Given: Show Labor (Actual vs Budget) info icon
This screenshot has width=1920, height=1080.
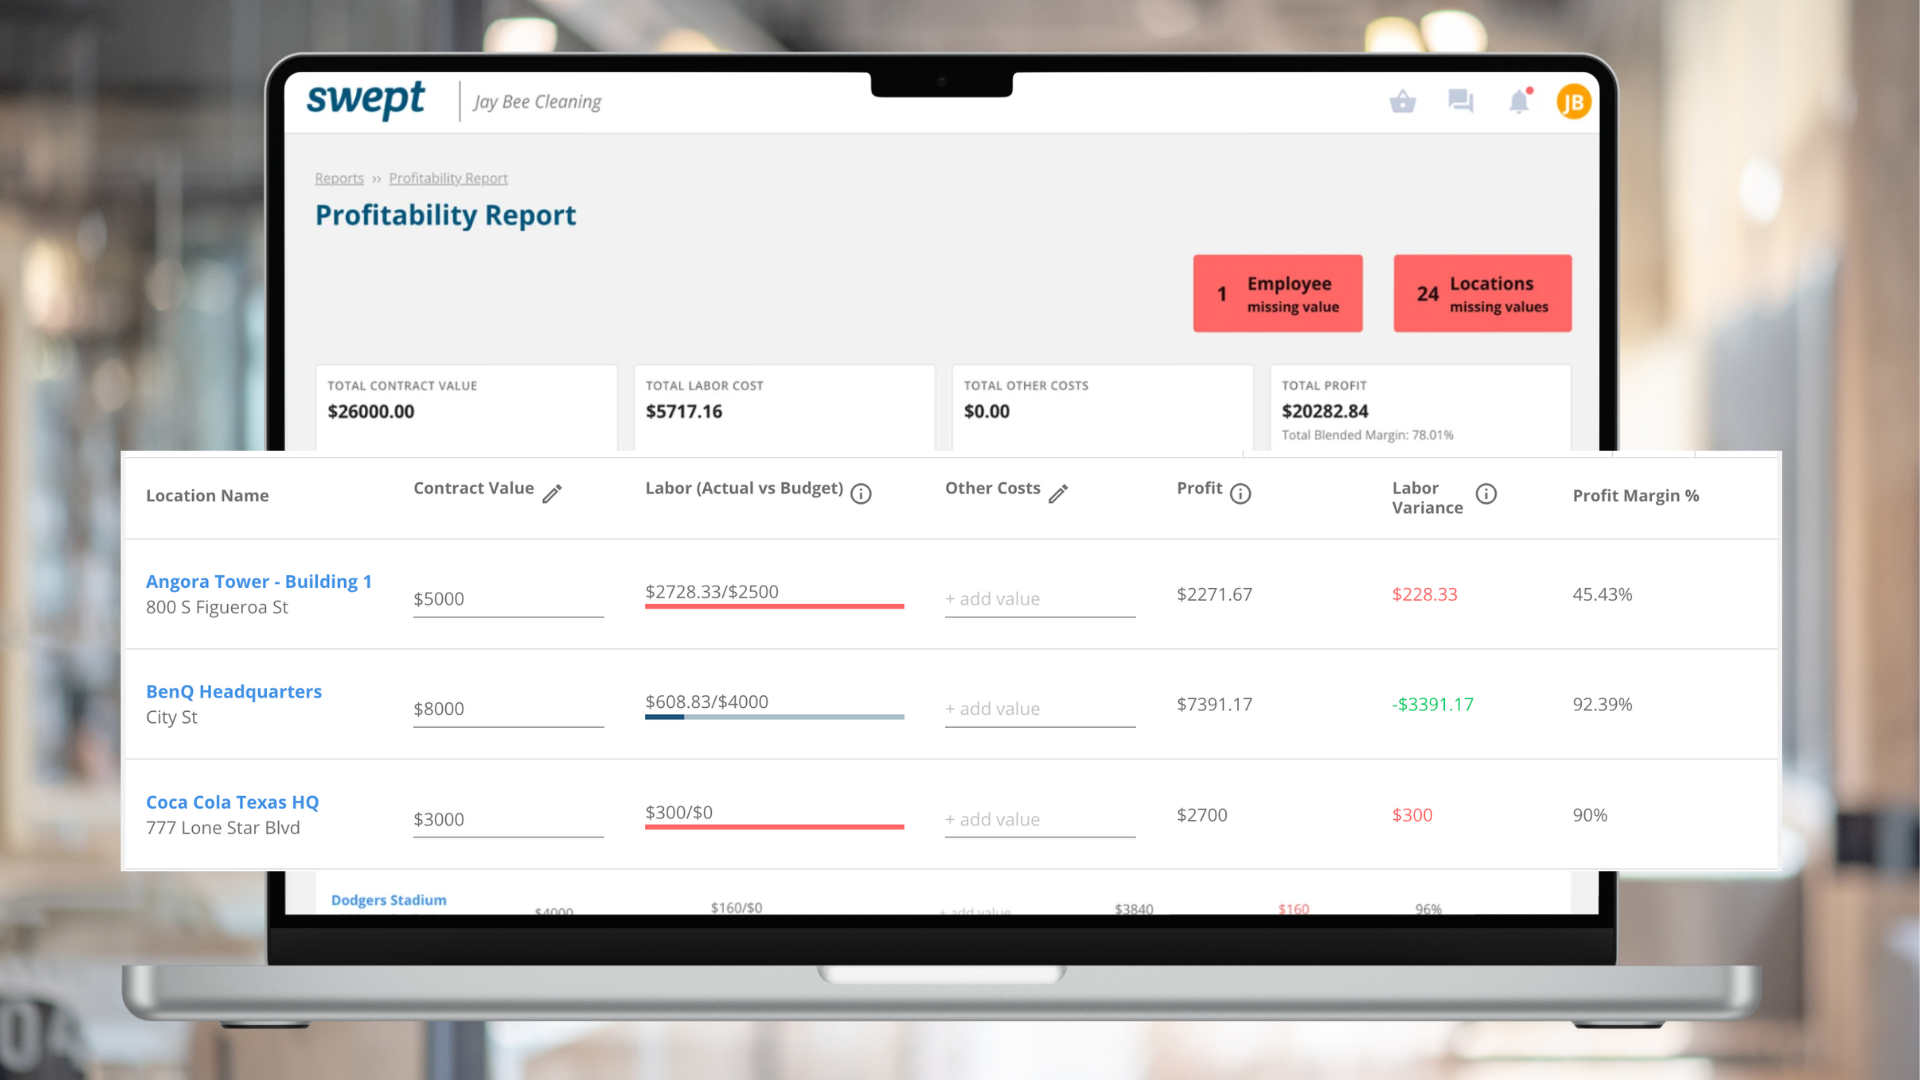Looking at the screenshot, I should [861, 493].
